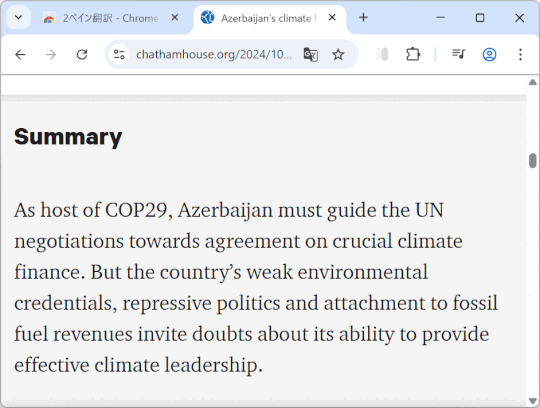Open the Chrome profile avatar

[x=489, y=54]
